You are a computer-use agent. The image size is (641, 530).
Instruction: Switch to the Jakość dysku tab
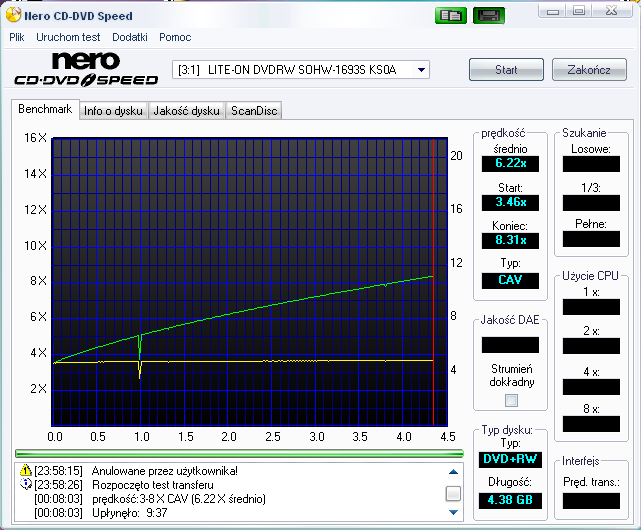point(186,111)
